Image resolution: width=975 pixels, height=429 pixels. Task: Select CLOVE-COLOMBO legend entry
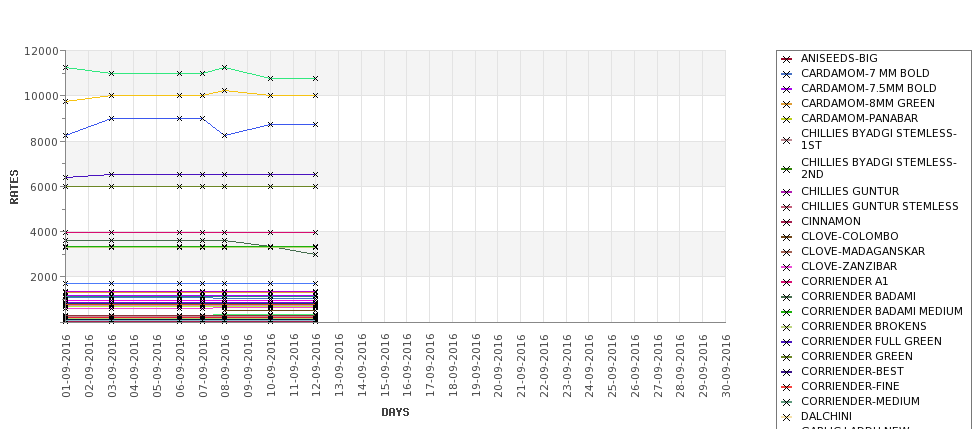[849, 236]
